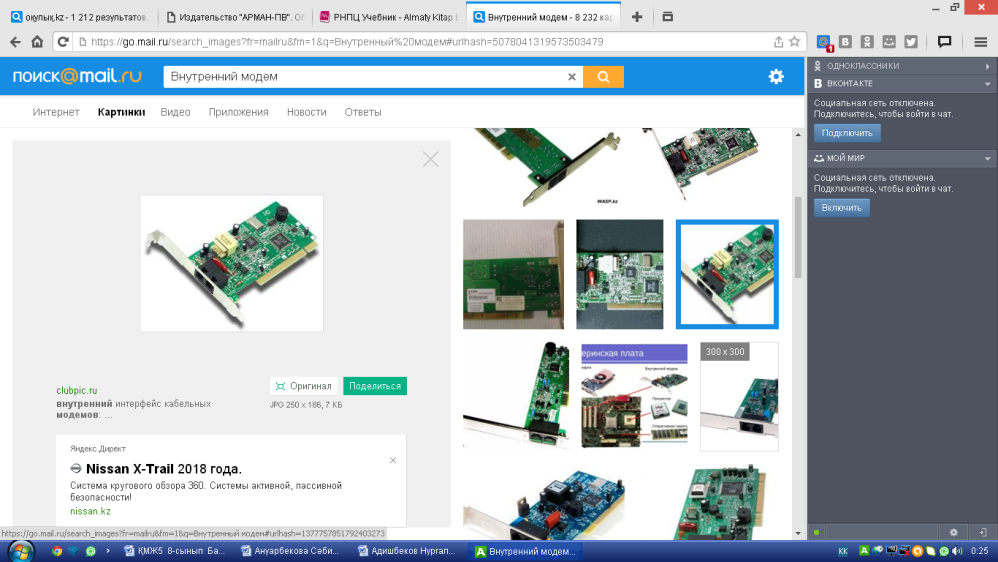Expand the Одноклассники sidebar section
This screenshot has height=562, width=998.
[x=903, y=66]
